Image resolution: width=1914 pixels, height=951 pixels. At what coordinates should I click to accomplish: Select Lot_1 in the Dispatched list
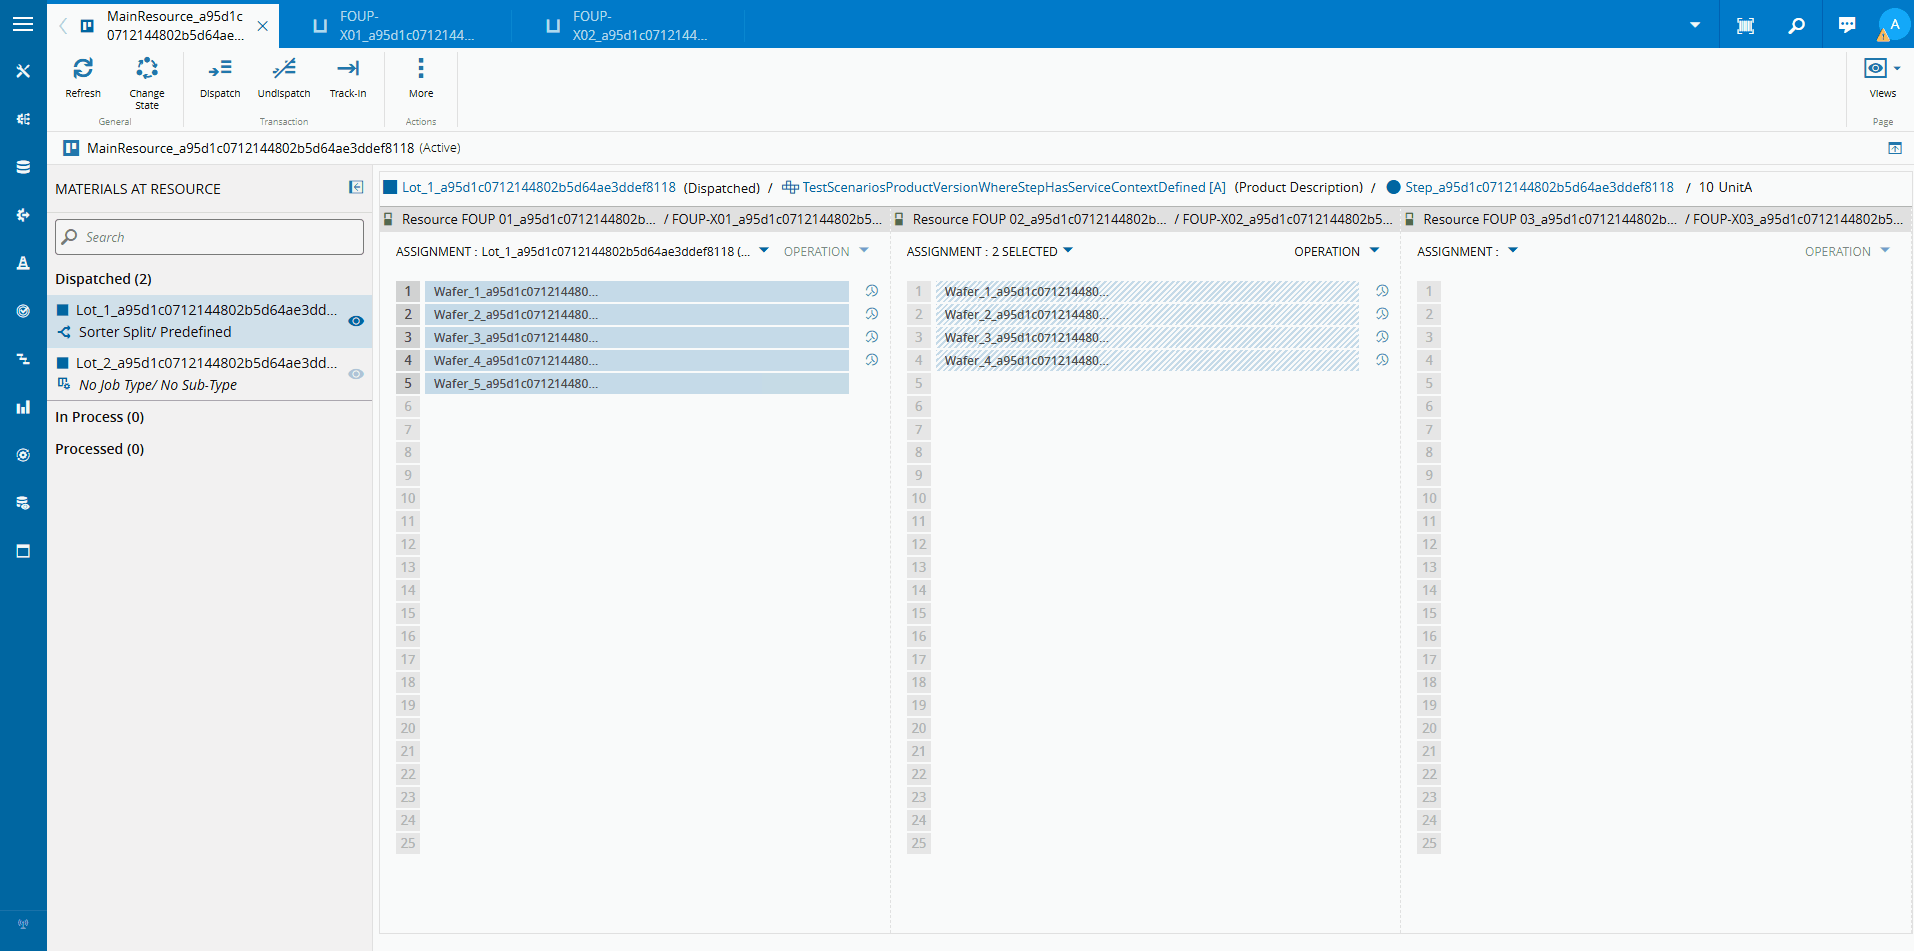point(210,321)
